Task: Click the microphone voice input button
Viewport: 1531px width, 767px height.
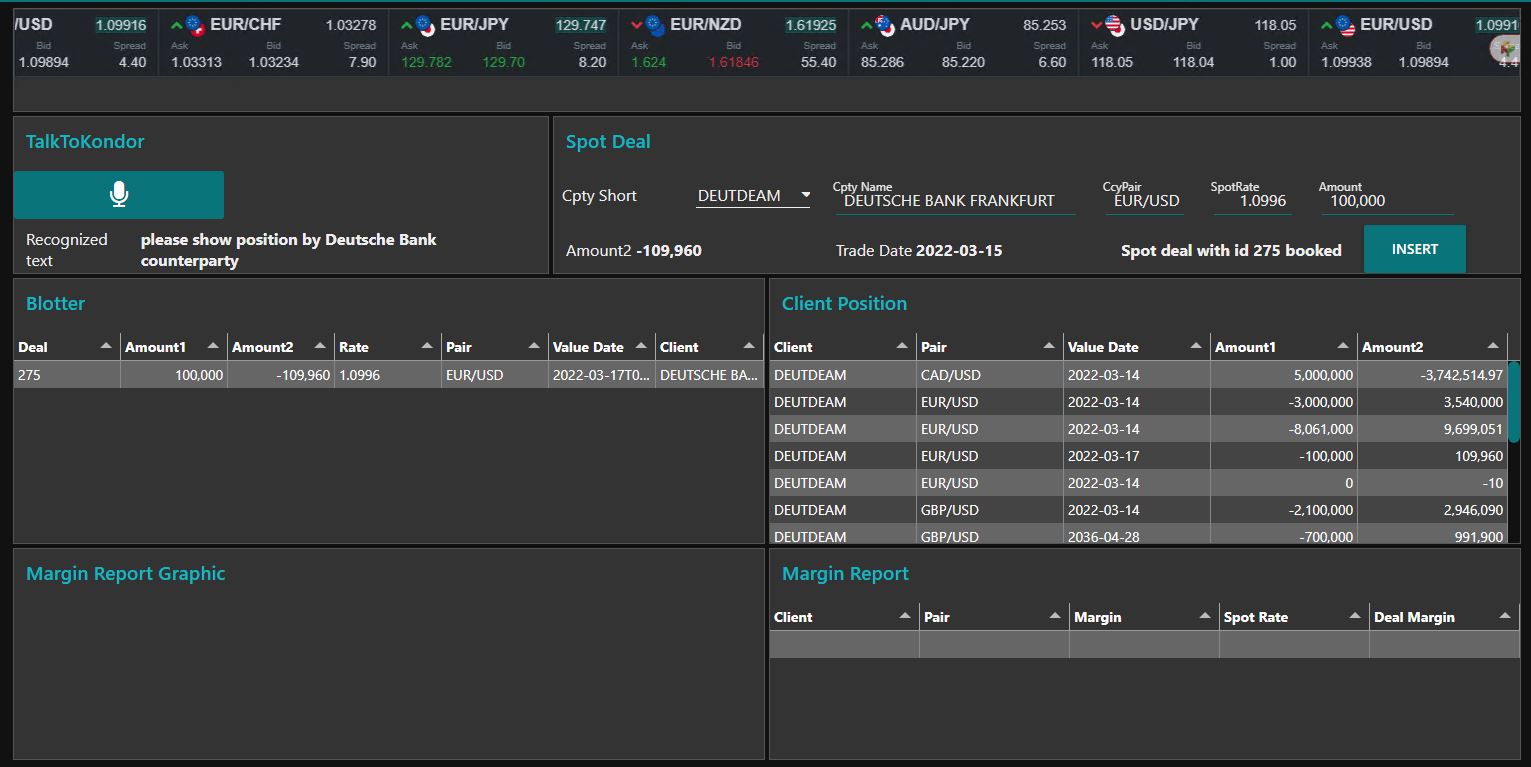Action: [119, 194]
